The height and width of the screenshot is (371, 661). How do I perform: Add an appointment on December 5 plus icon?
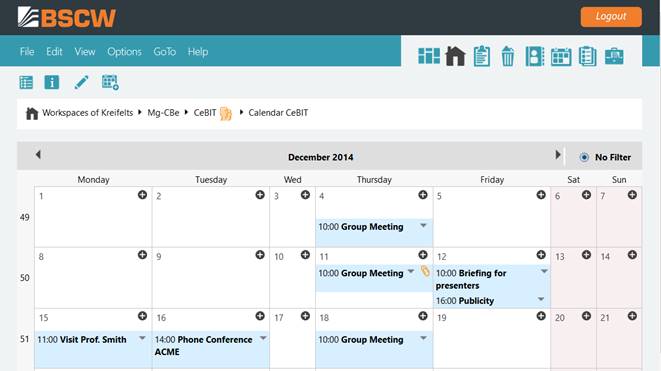pyautogui.click(x=541, y=195)
